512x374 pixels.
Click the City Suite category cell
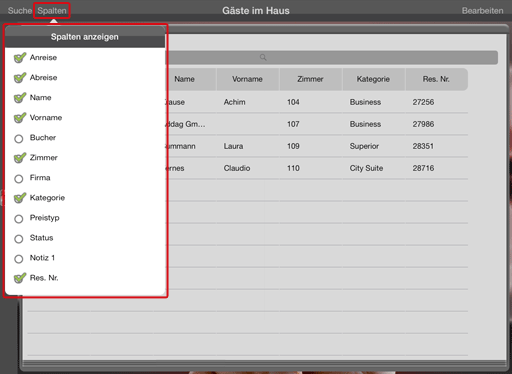click(366, 168)
